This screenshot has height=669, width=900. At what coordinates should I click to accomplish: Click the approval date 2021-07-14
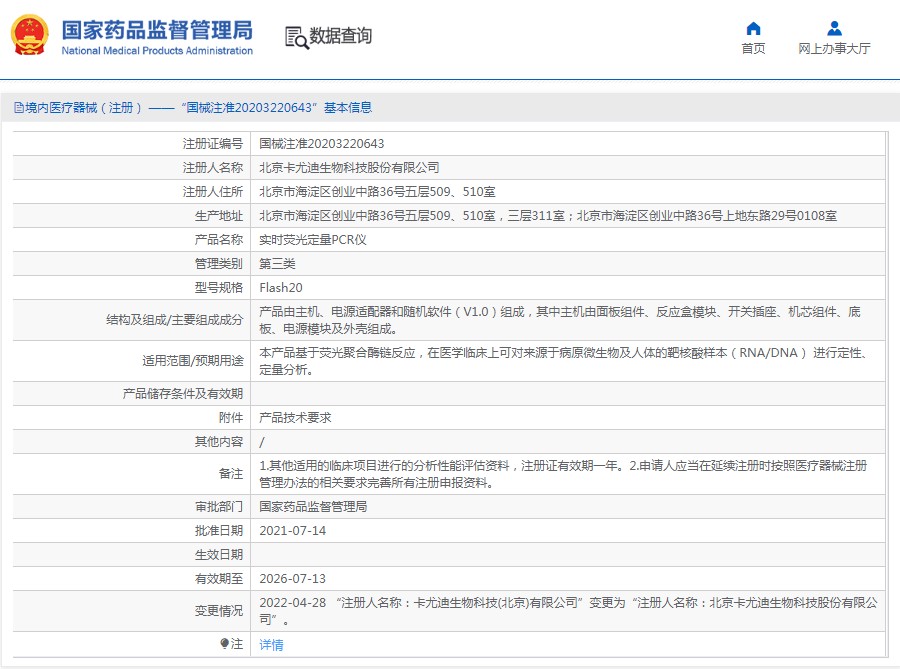click(293, 531)
